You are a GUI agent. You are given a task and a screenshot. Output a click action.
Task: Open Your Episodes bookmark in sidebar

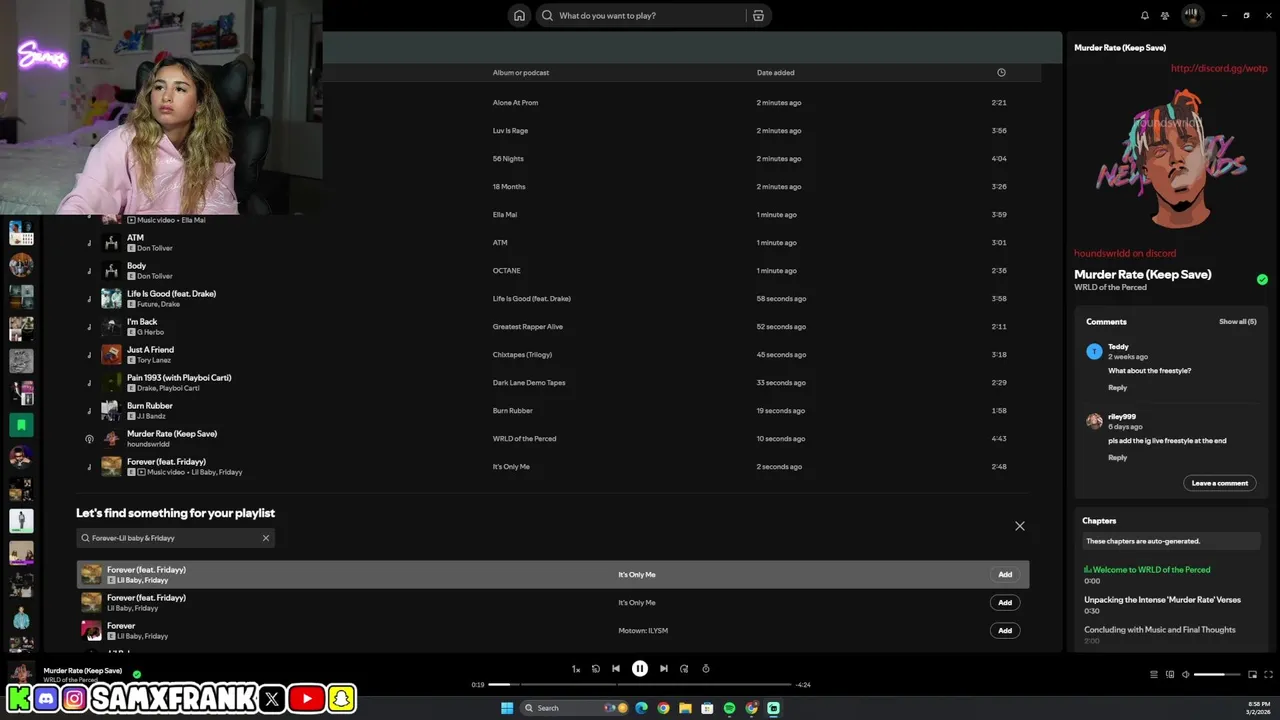coord(21,425)
